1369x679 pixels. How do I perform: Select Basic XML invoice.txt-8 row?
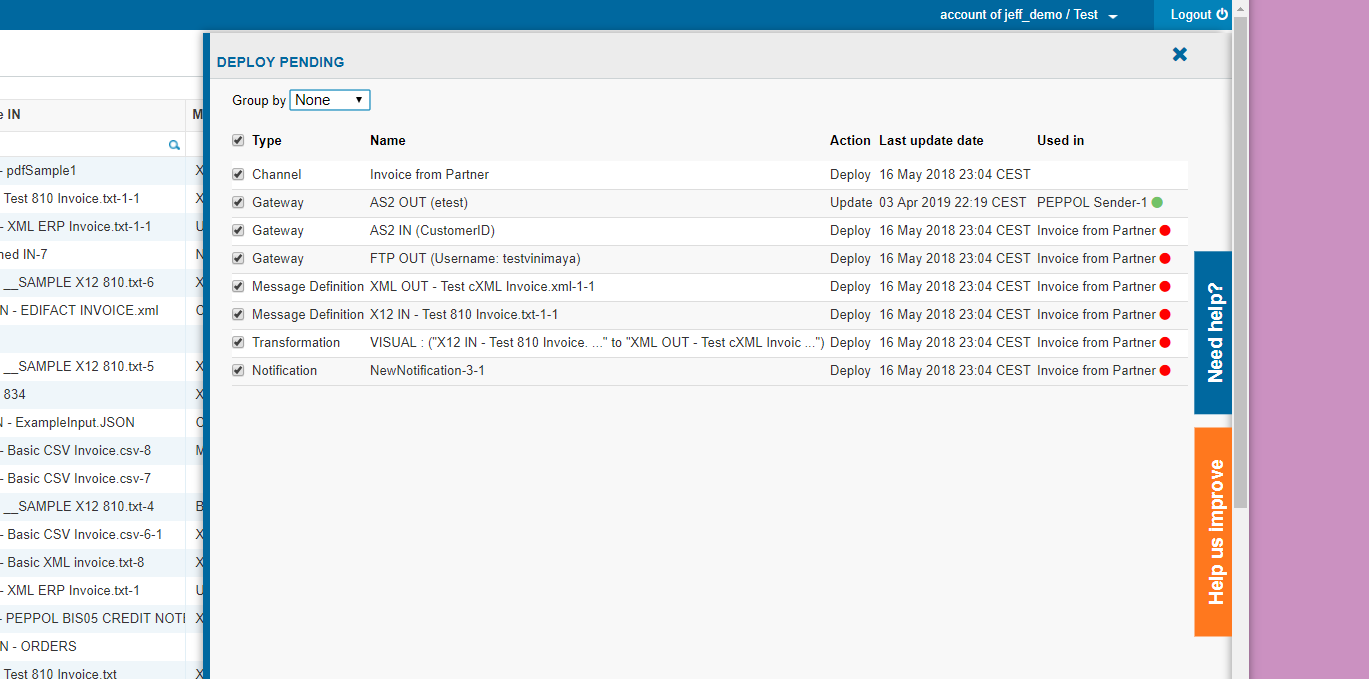92,562
